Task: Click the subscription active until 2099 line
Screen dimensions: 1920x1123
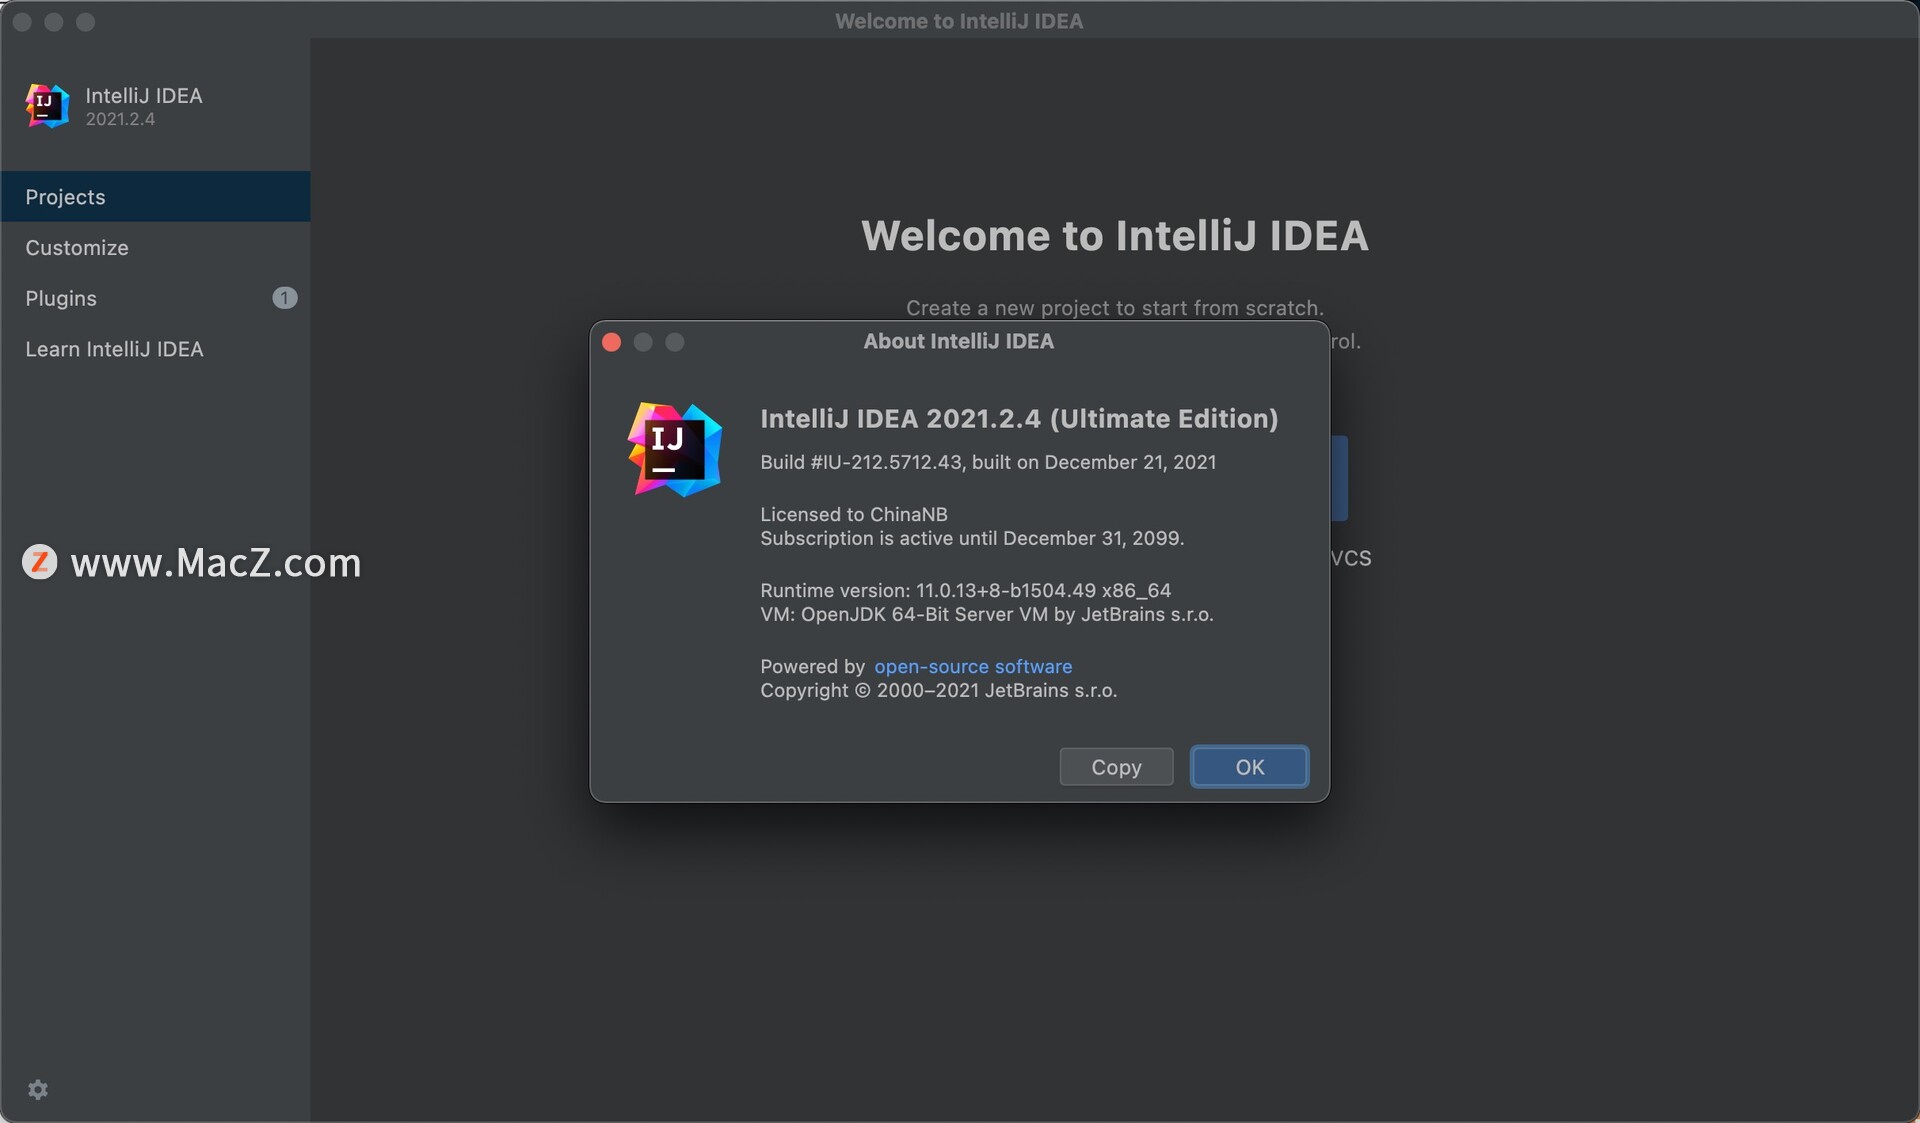Action: 972,538
